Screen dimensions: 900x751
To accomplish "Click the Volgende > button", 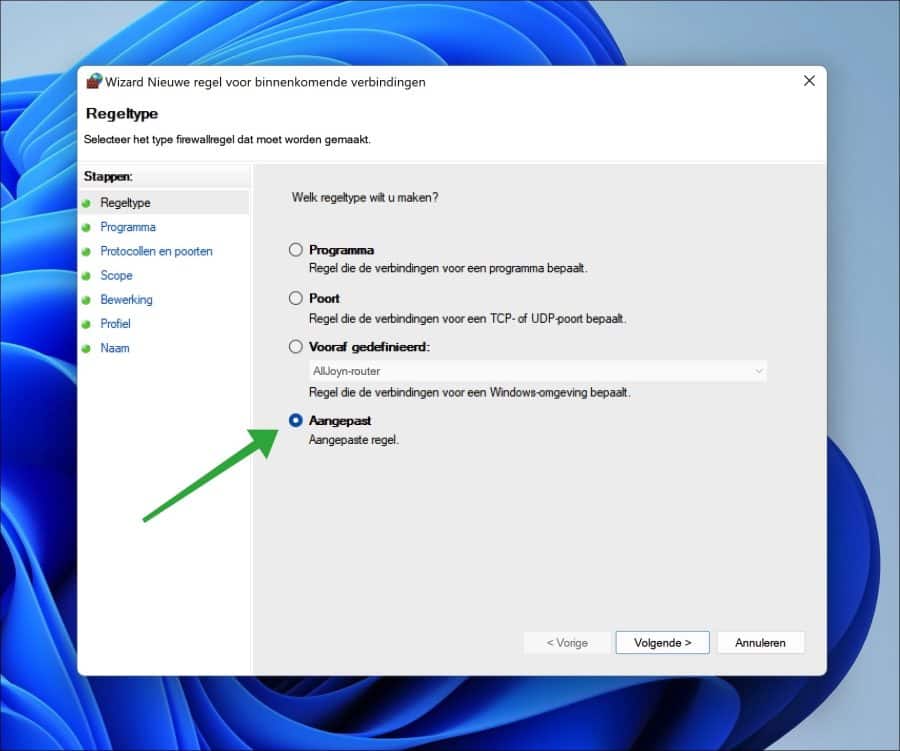I will tap(662, 642).
